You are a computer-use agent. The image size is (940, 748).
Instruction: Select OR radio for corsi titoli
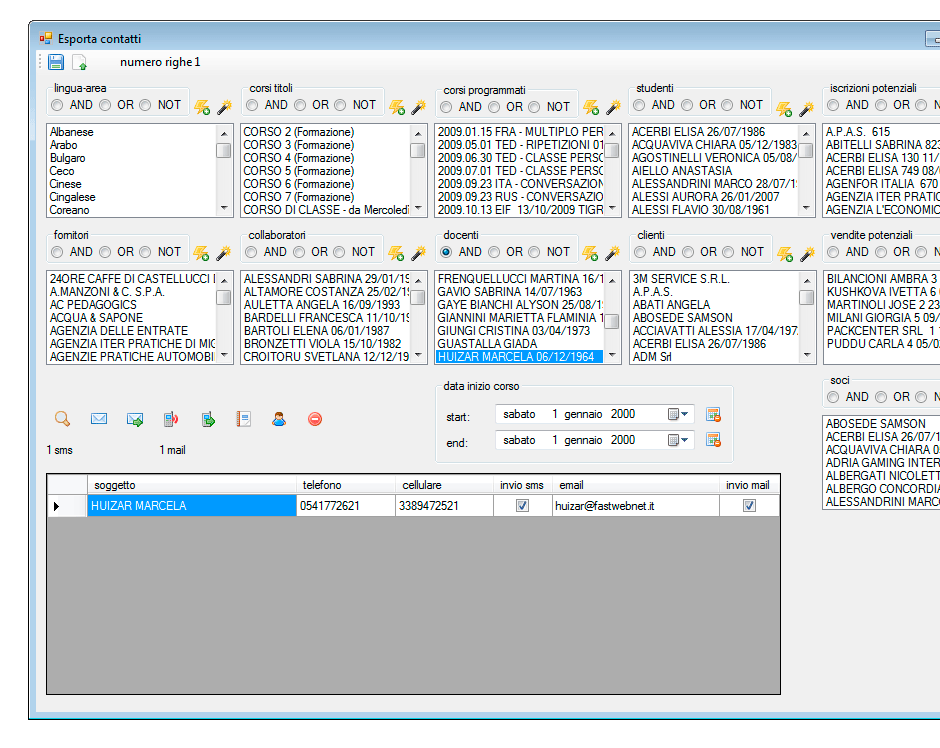300,105
